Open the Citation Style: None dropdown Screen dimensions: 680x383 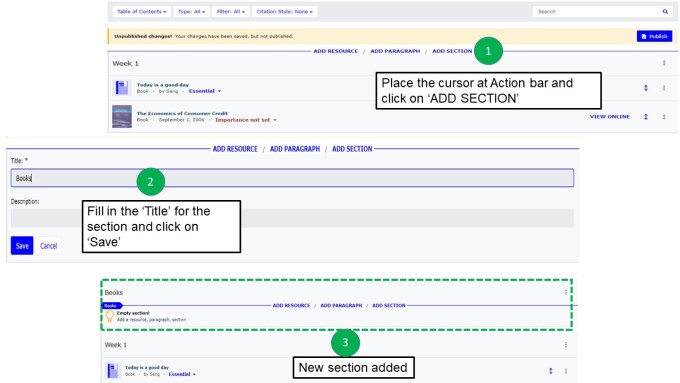[284, 12]
